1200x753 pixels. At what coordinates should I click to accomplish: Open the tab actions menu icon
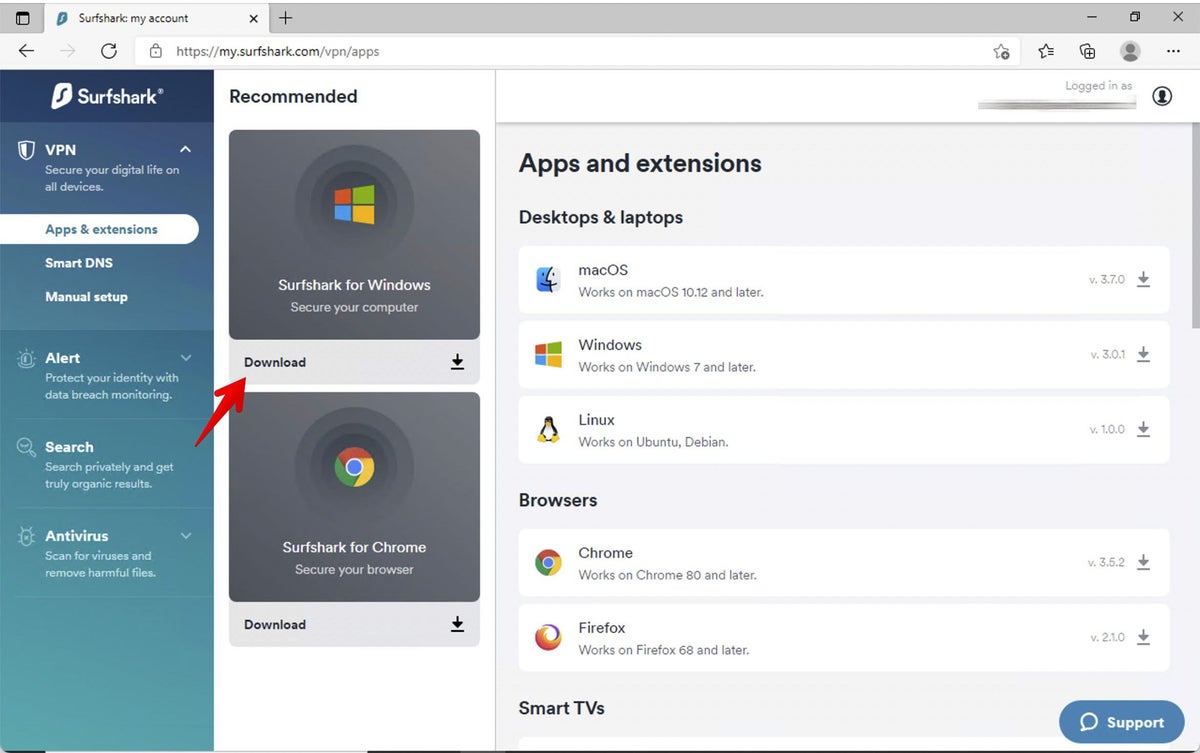(x=22, y=18)
